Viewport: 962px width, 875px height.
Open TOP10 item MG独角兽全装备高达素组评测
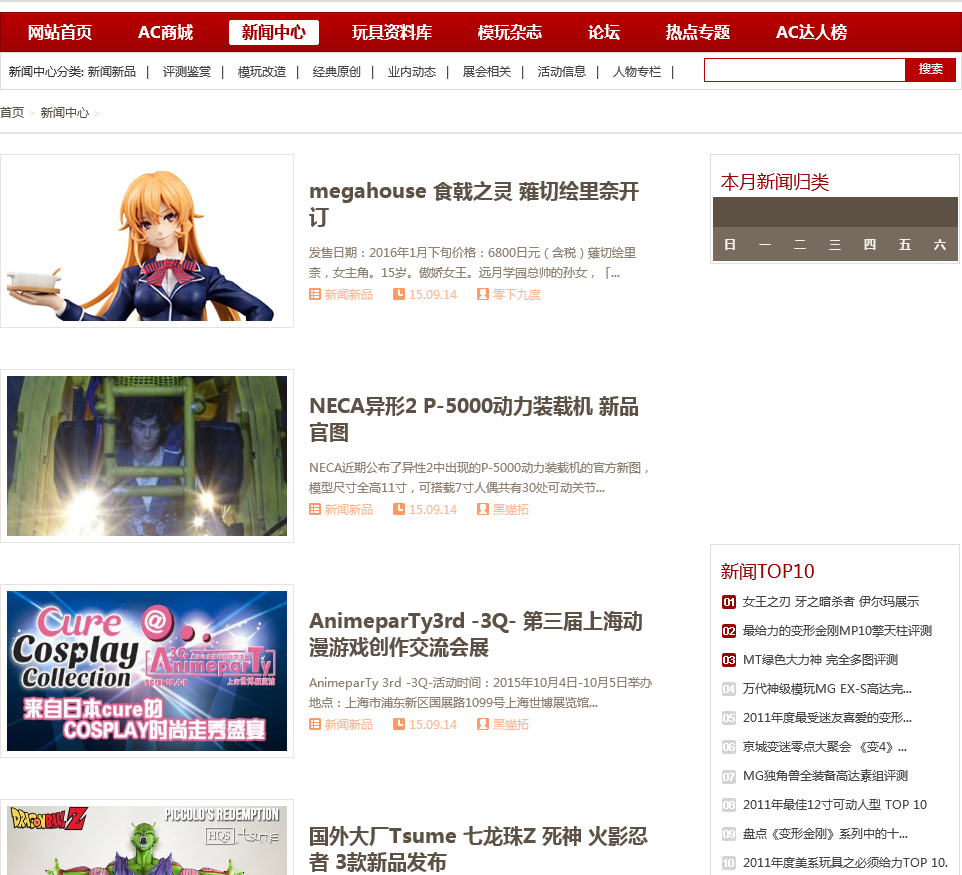pos(825,776)
